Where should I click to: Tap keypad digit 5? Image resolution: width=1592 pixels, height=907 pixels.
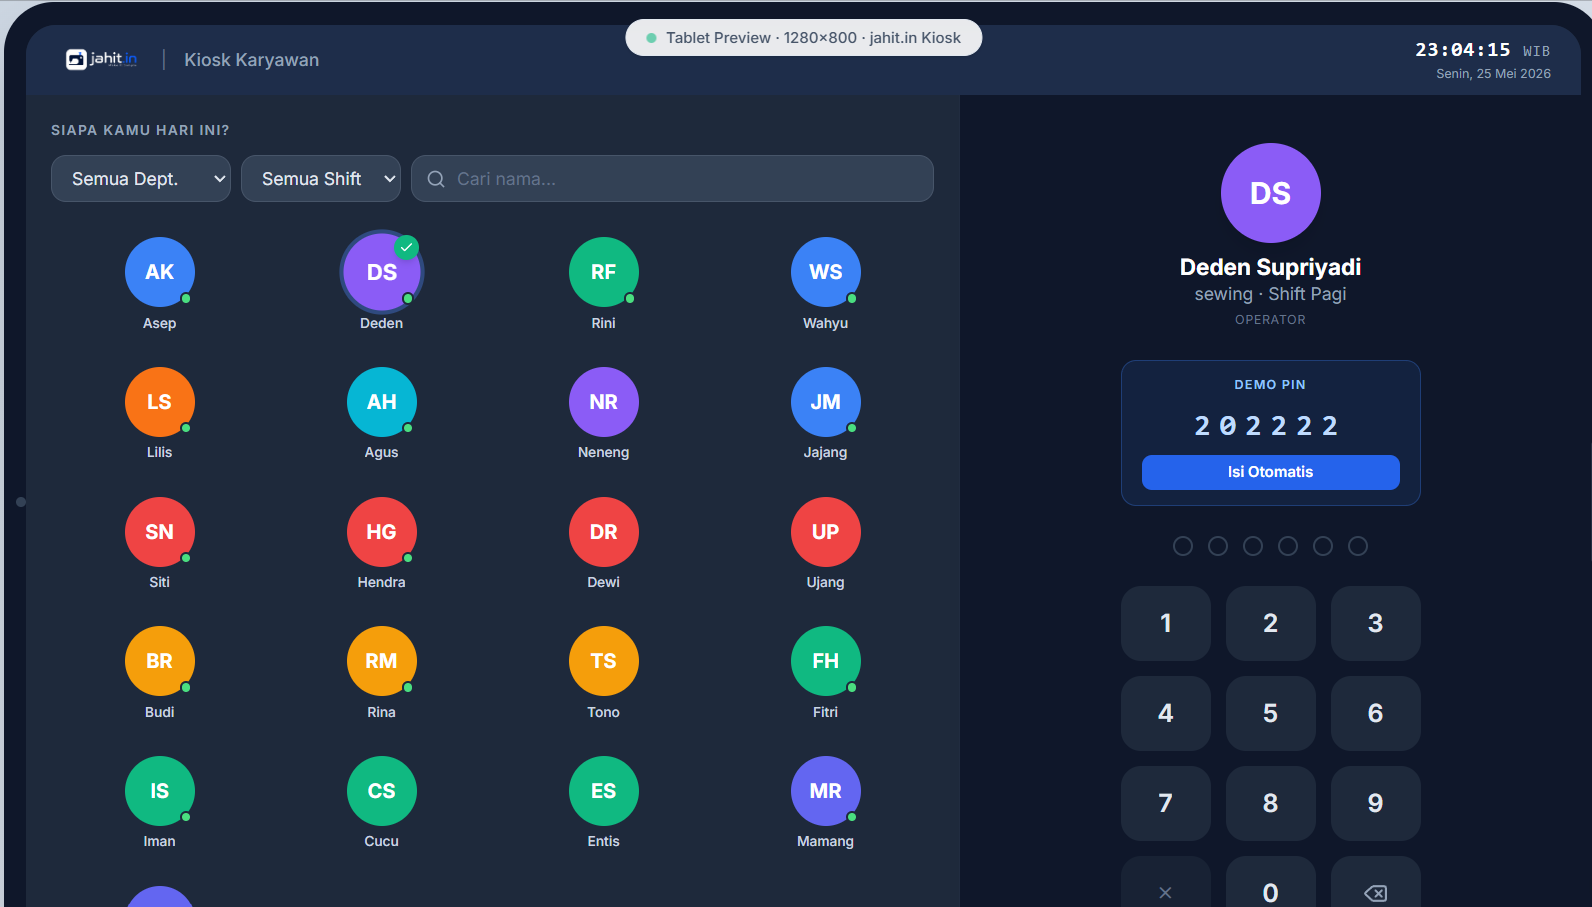[x=1271, y=713]
